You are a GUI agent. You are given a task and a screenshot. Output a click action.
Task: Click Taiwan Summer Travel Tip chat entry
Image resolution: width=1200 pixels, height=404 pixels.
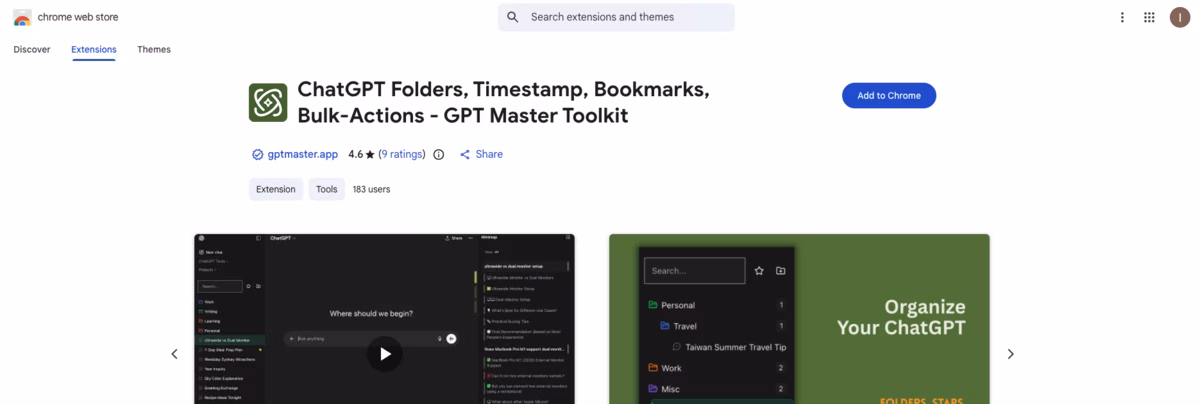pyautogui.click(x=730, y=347)
